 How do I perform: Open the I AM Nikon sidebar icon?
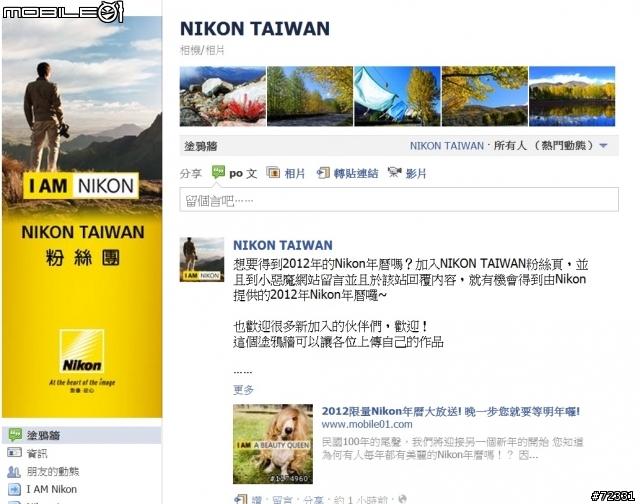14,489
